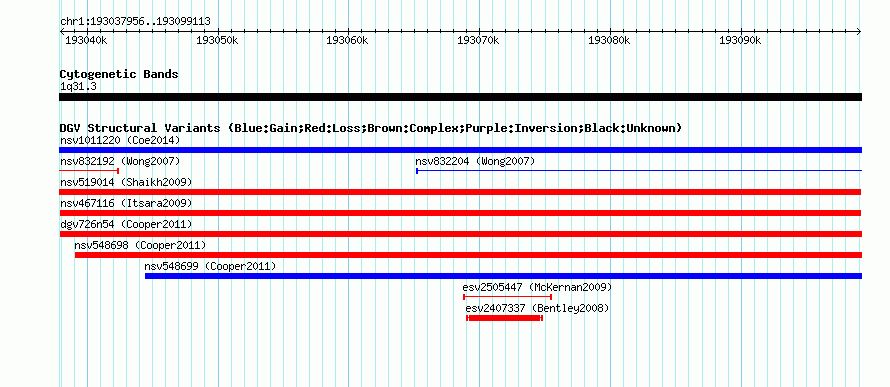
Task: Open the nsv519014 (Shaikh2009) red loss bar
Action: [x=460, y=192]
